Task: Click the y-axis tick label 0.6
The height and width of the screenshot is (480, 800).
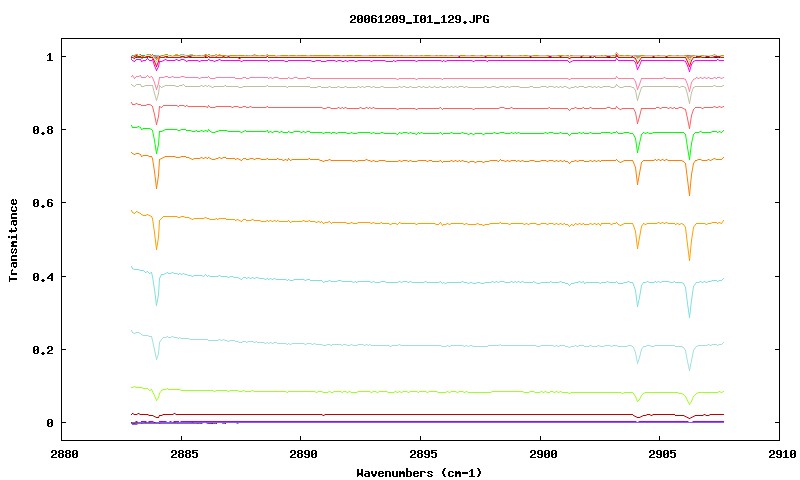Action: point(42,203)
